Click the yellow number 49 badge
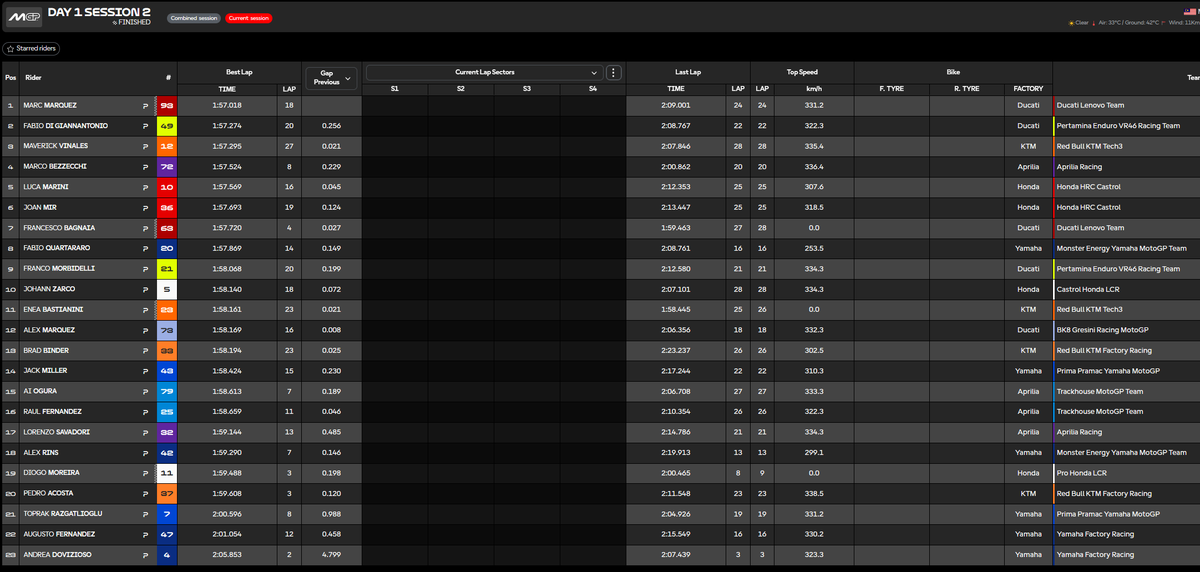The image size is (1200, 572). [x=167, y=126]
